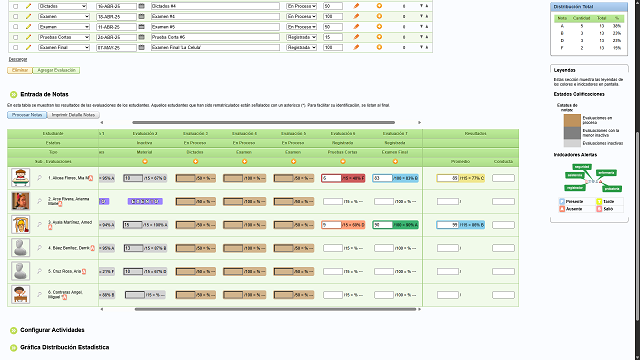This screenshot has width=640, height=360.
Task: Click the pencil edit icon for Examen #4
Action: click(28, 16)
